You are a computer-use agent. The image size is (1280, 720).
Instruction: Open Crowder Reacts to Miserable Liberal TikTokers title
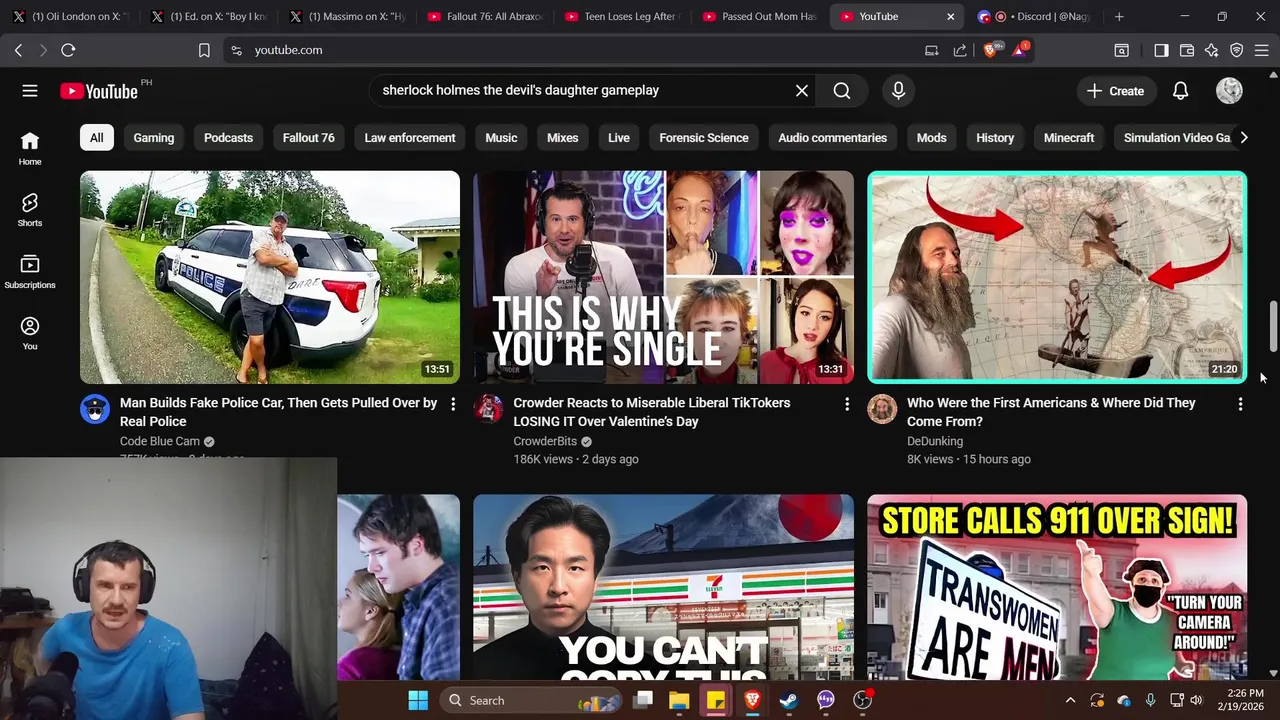pyautogui.click(x=652, y=412)
